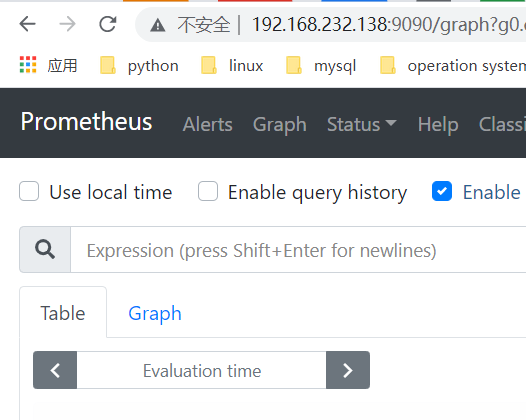Step evaluation time forward with right chevron
Screen dimensions: 526x420
click(348, 370)
